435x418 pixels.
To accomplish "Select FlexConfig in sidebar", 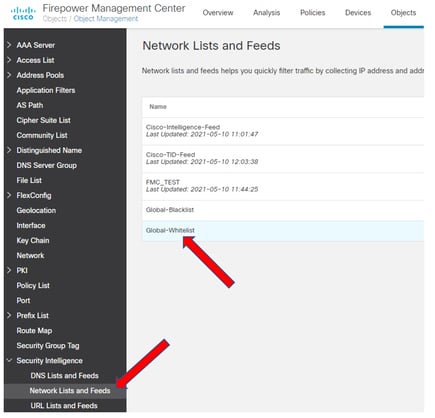I will pos(34,195).
